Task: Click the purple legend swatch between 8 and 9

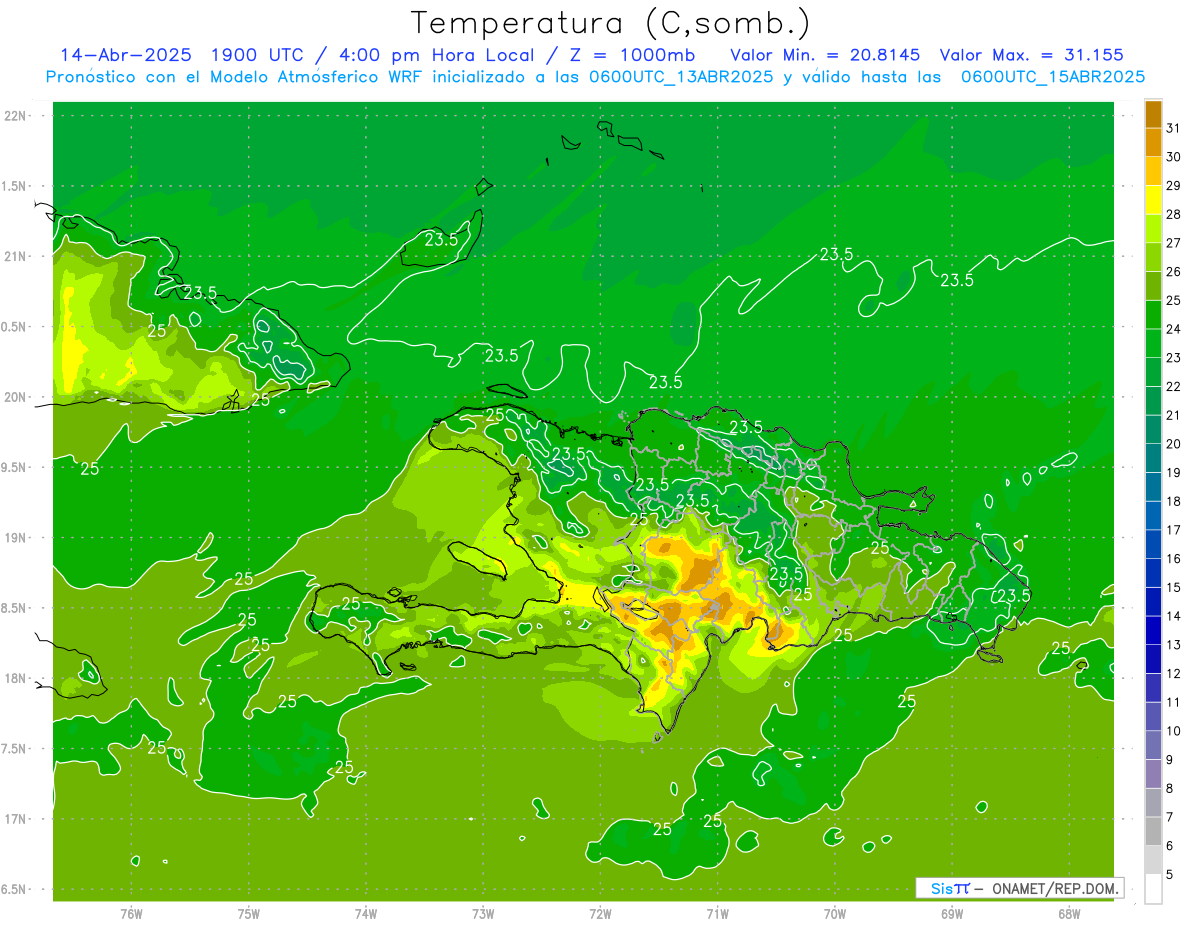Action: pyautogui.click(x=1153, y=774)
